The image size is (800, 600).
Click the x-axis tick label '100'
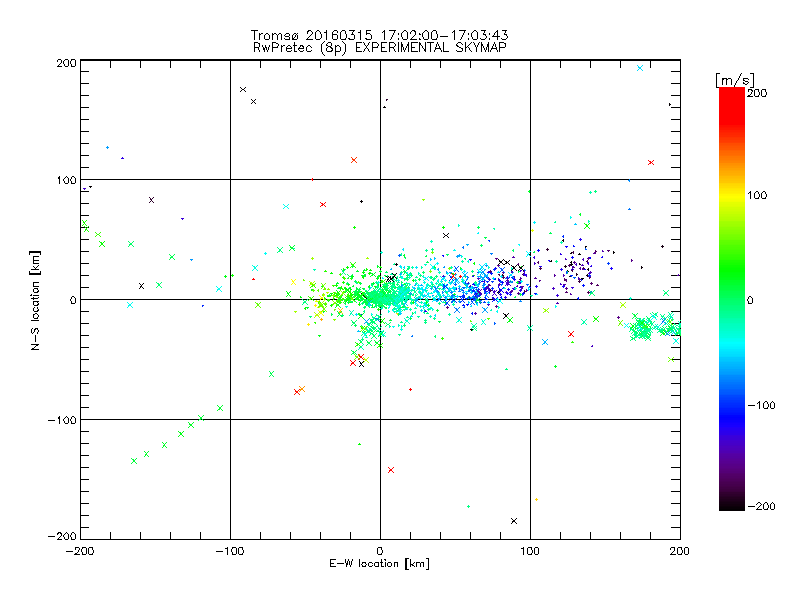(530, 551)
